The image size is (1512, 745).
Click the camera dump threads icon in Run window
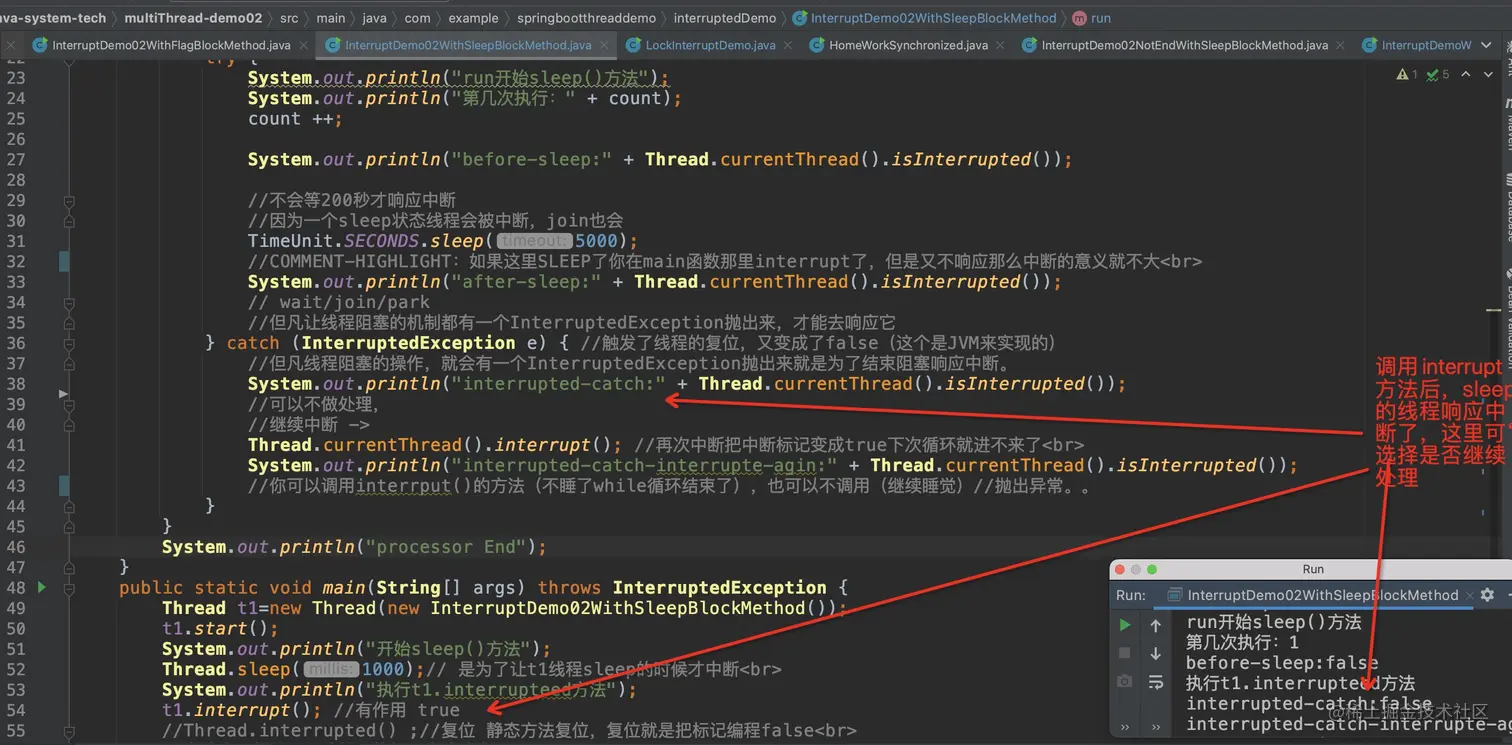tap(1125, 681)
